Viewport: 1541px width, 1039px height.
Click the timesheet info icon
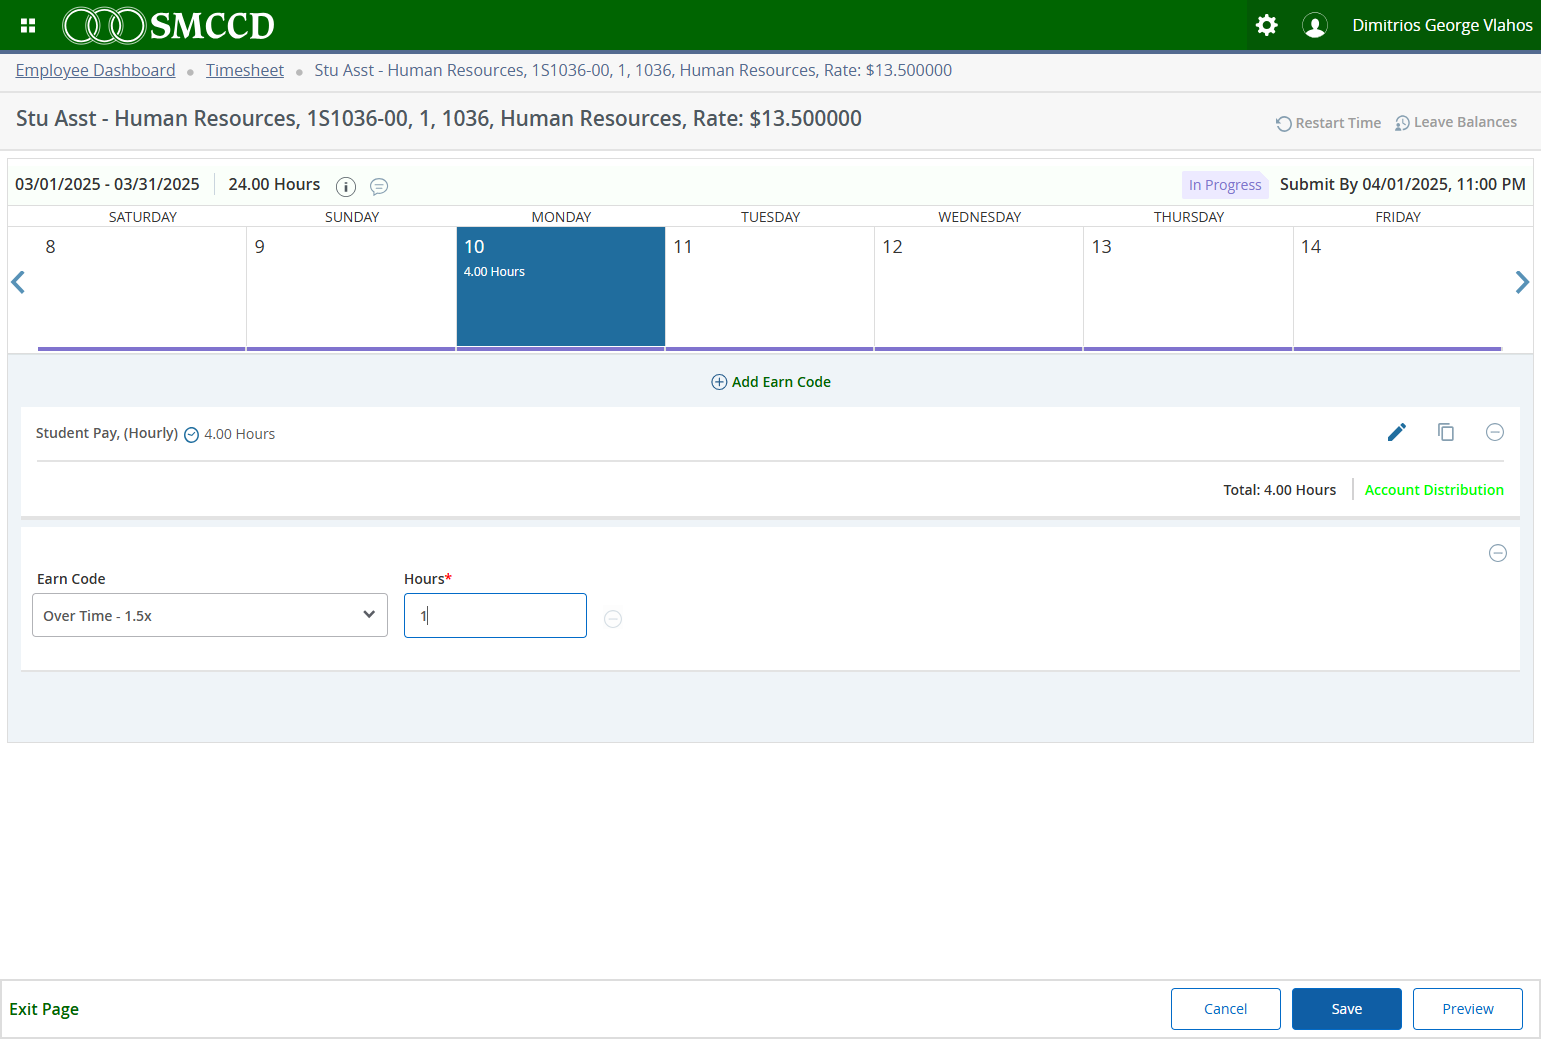[346, 186]
